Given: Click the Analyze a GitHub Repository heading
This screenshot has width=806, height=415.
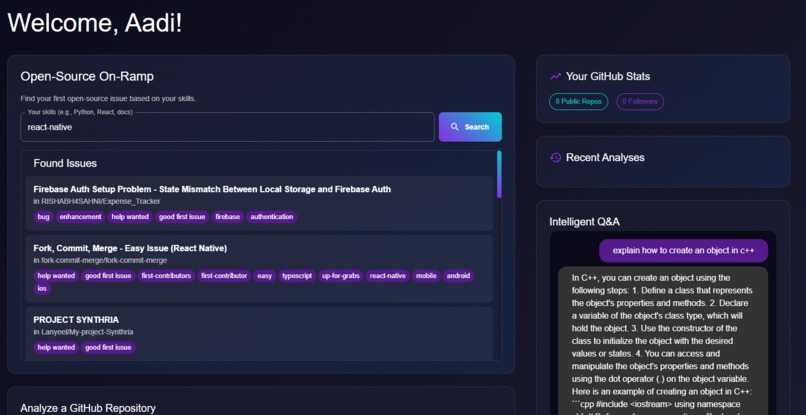Looking at the screenshot, I should pyautogui.click(x=88, y=408).
